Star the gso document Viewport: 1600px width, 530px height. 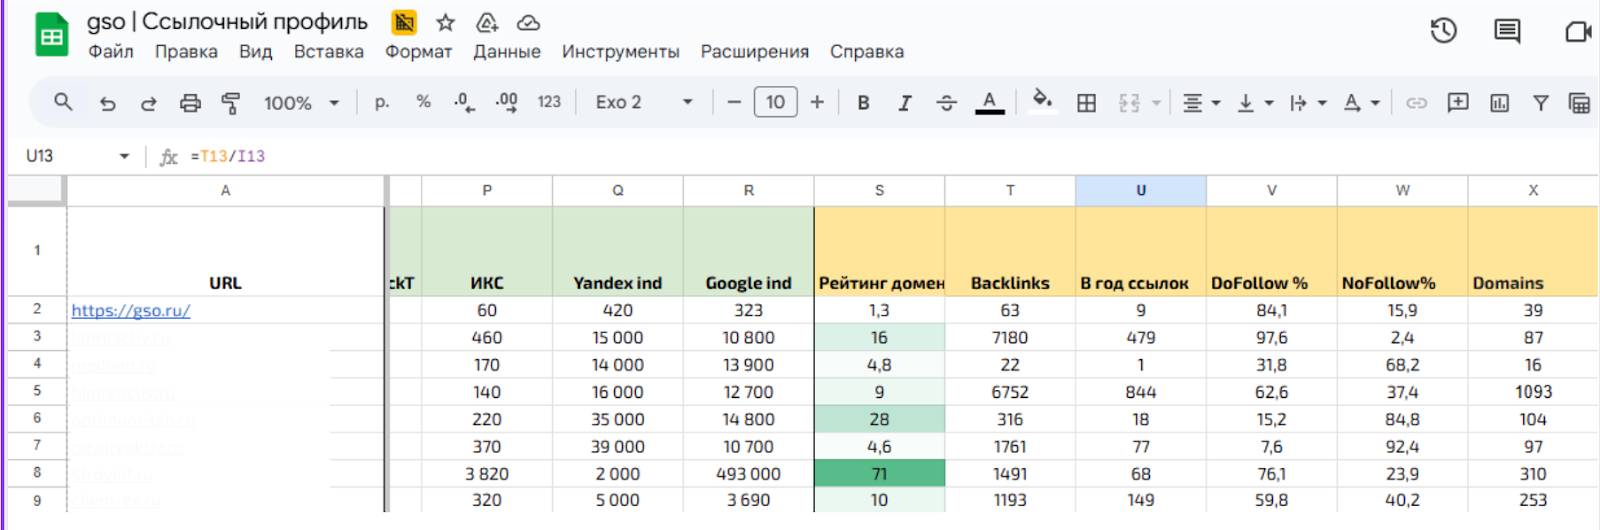click(446, 22)
